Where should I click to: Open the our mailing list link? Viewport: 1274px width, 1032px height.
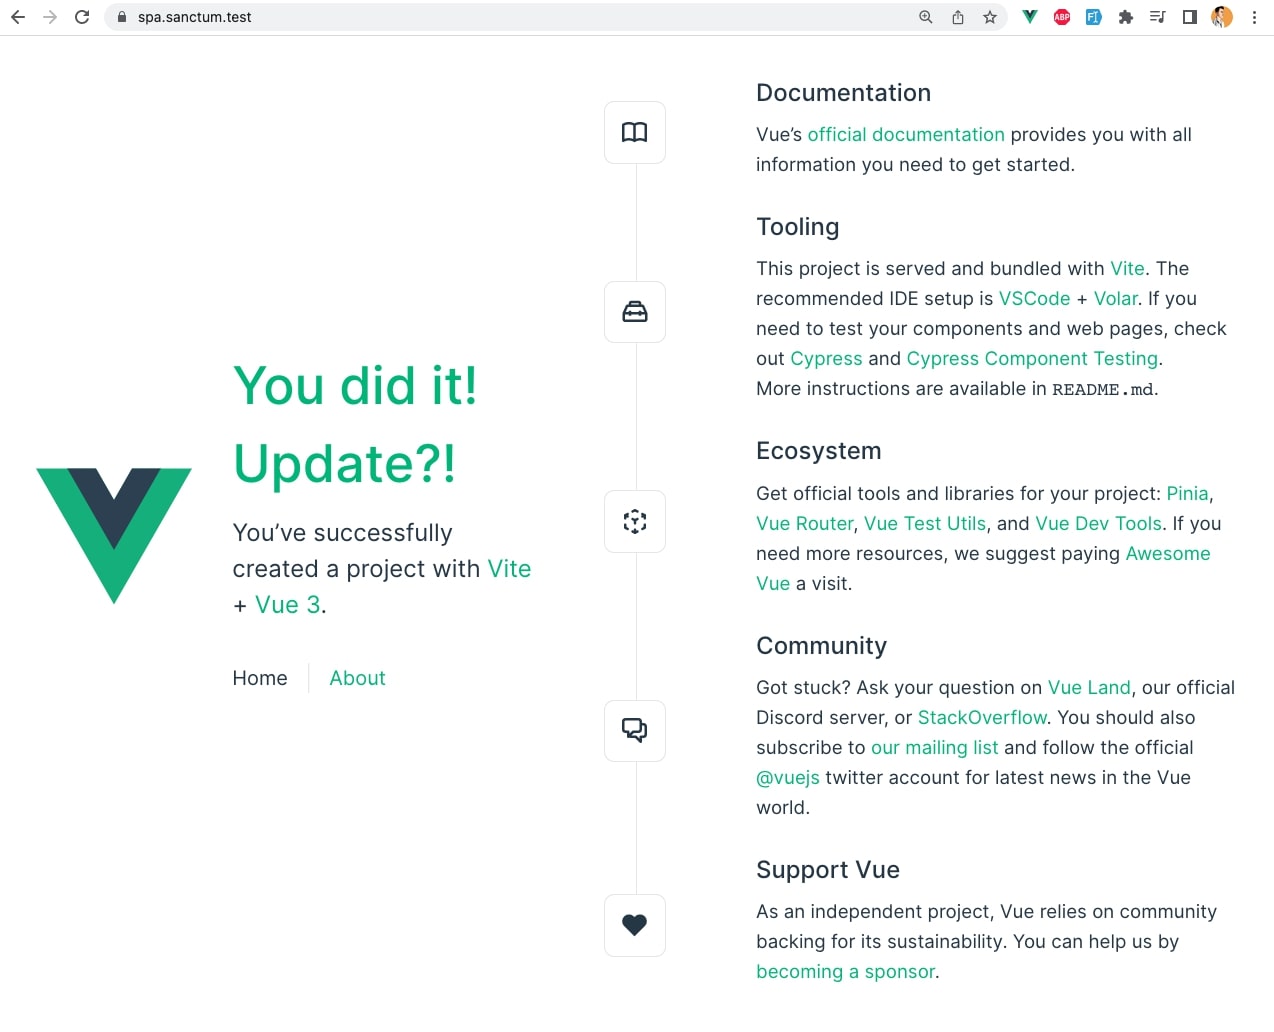[934, 748]
